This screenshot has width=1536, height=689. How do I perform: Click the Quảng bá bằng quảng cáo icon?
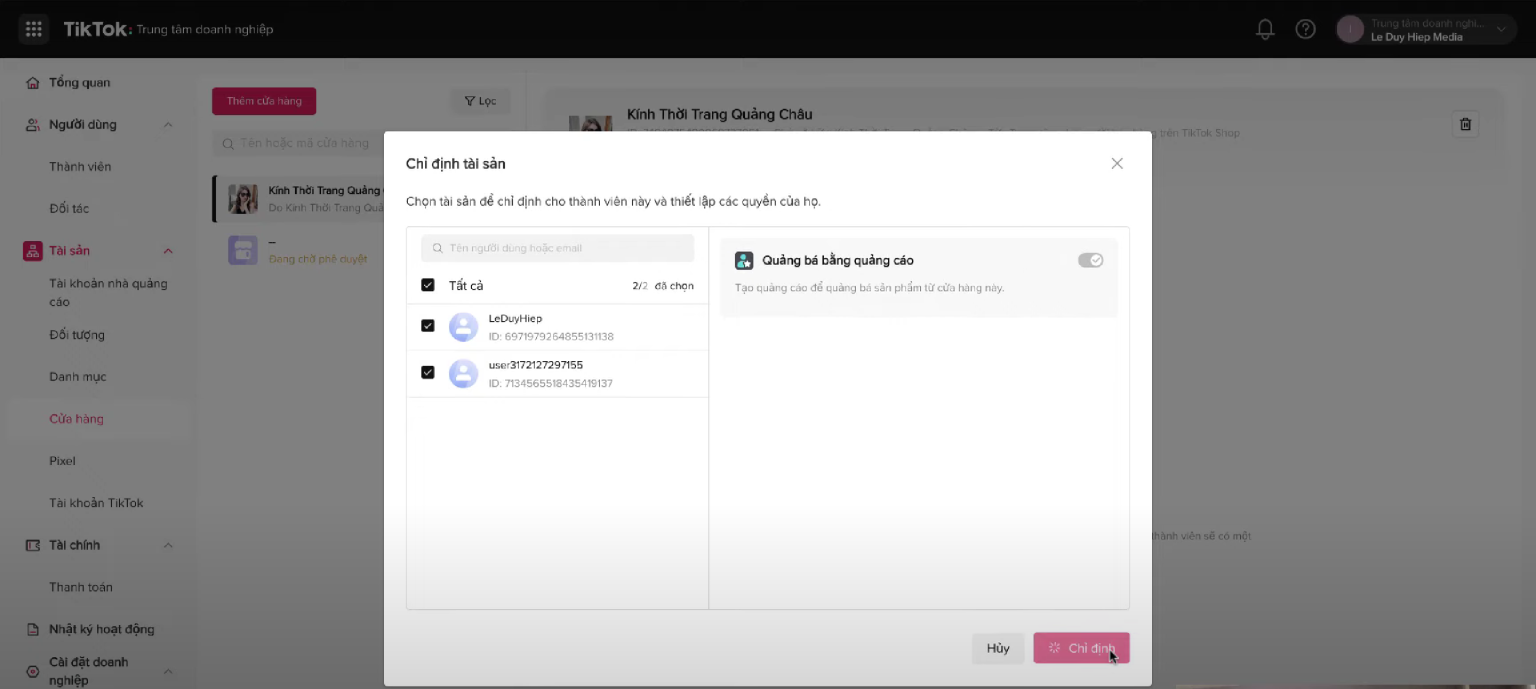point(744,260)
